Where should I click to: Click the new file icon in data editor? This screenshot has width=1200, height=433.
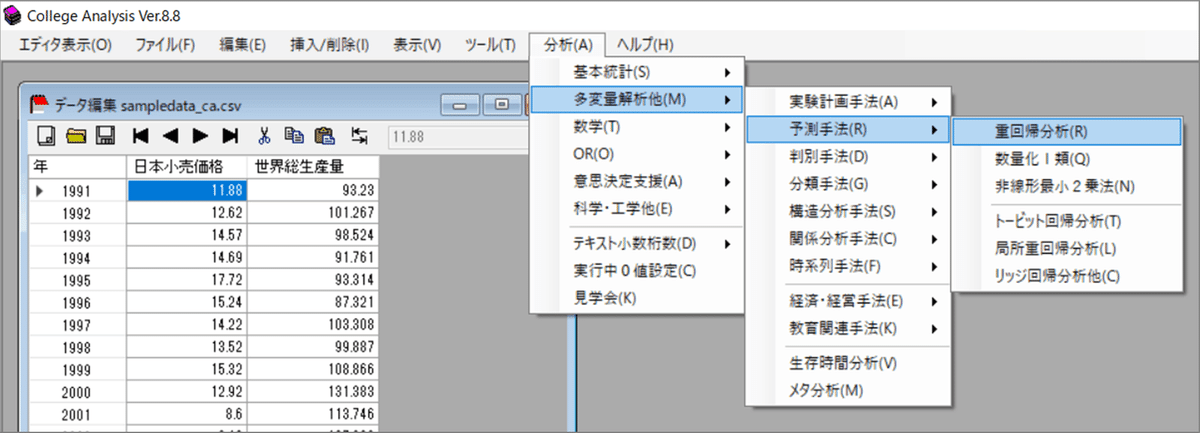pyautogui.click(x=45, y=136)
